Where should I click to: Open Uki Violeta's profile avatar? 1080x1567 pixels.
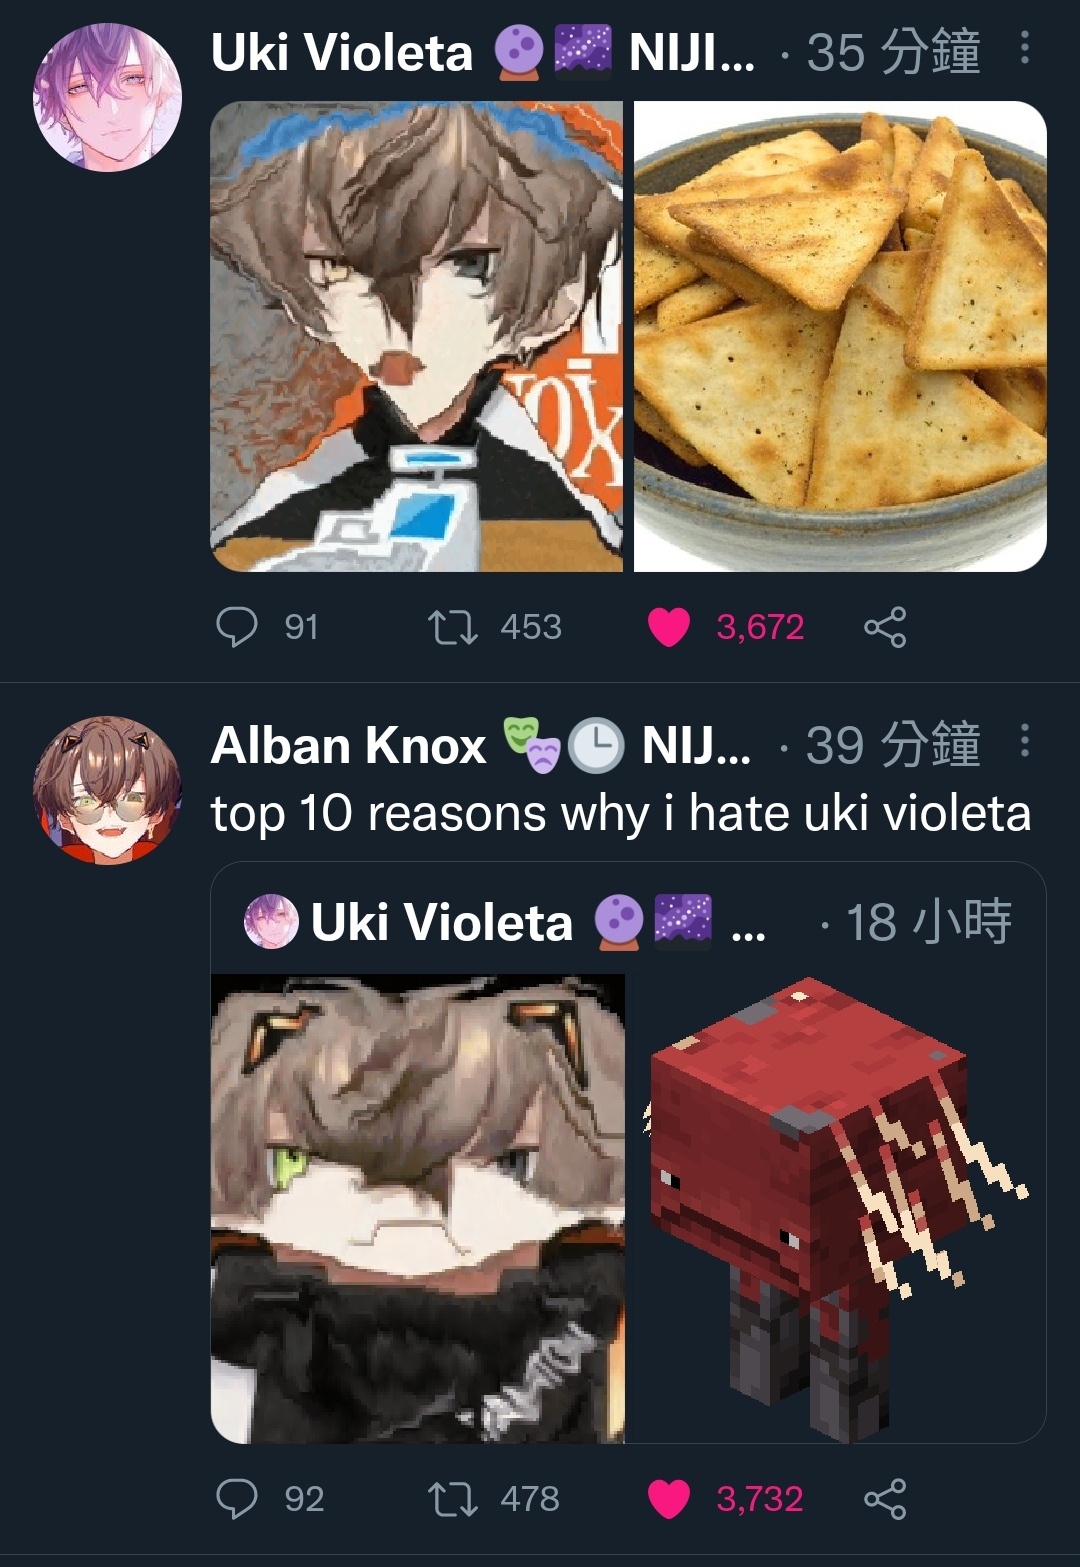tap(107, 98)
